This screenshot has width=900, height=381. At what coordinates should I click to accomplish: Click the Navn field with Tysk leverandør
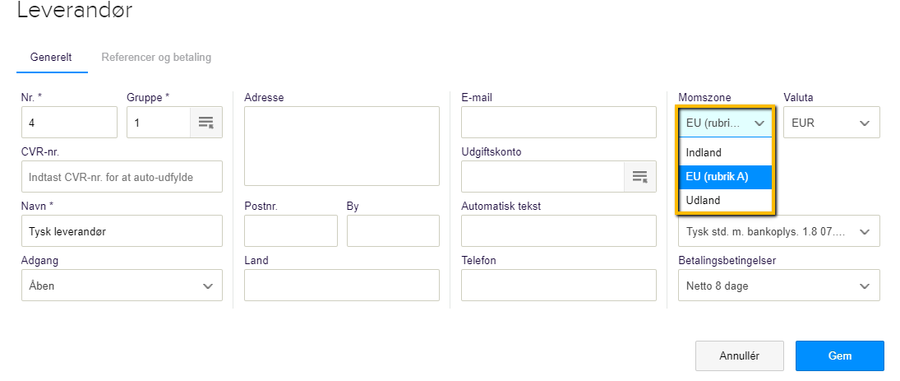(x=122, y=231)
